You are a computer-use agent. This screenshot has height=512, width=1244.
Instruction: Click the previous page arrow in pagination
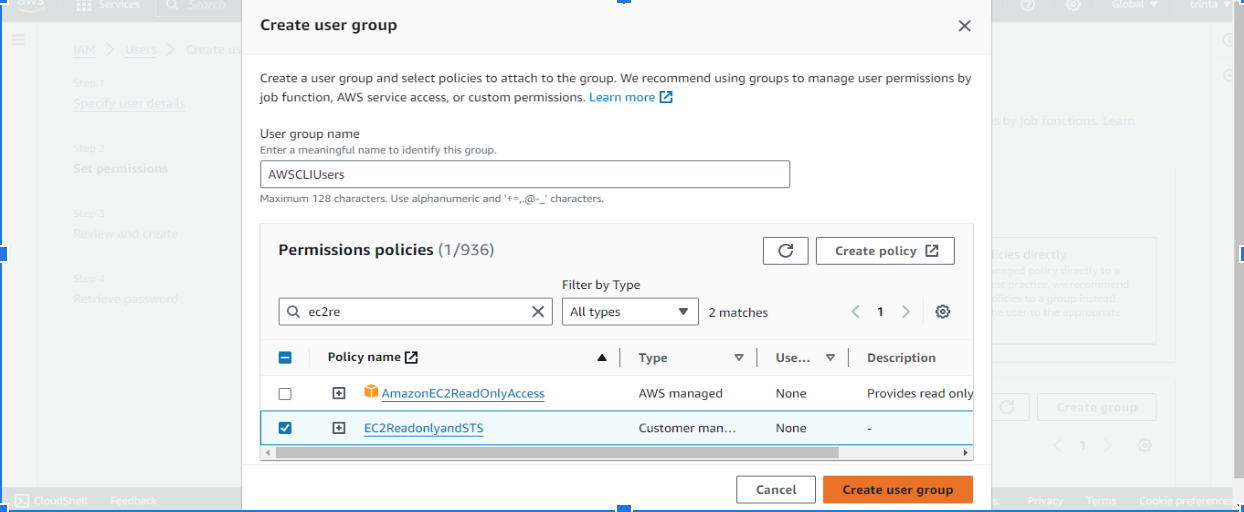[x=856, y=312]
